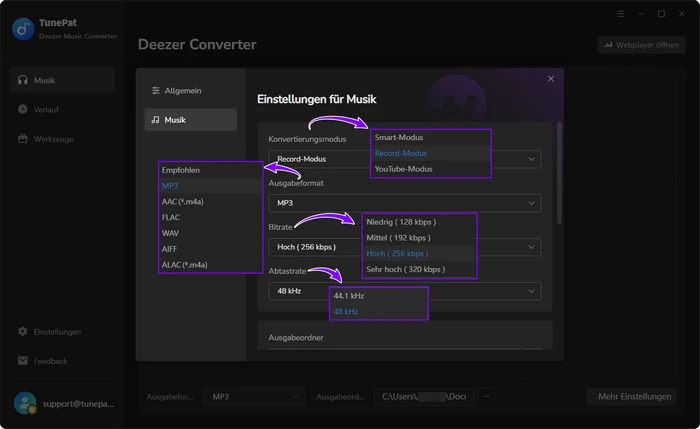Click the support account avatar
This screenshot has height=429, width=700.
[x=25, y=403]
